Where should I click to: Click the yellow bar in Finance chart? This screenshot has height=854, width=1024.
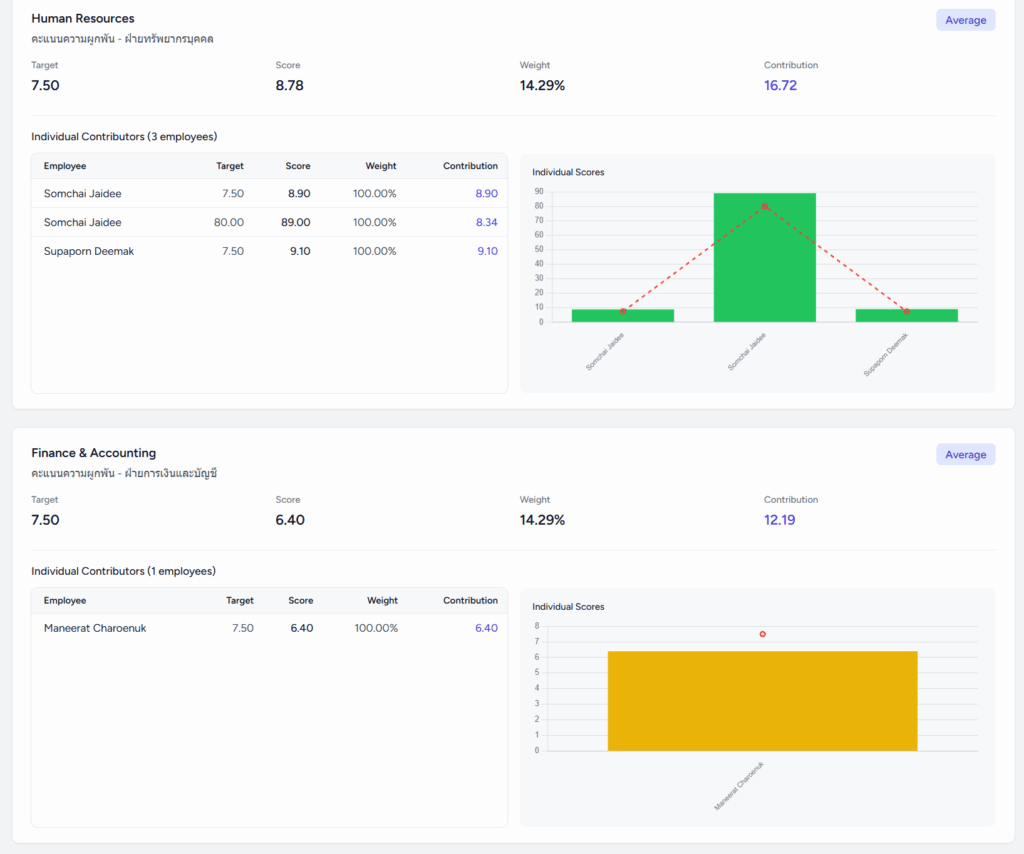tap(762, 701)
